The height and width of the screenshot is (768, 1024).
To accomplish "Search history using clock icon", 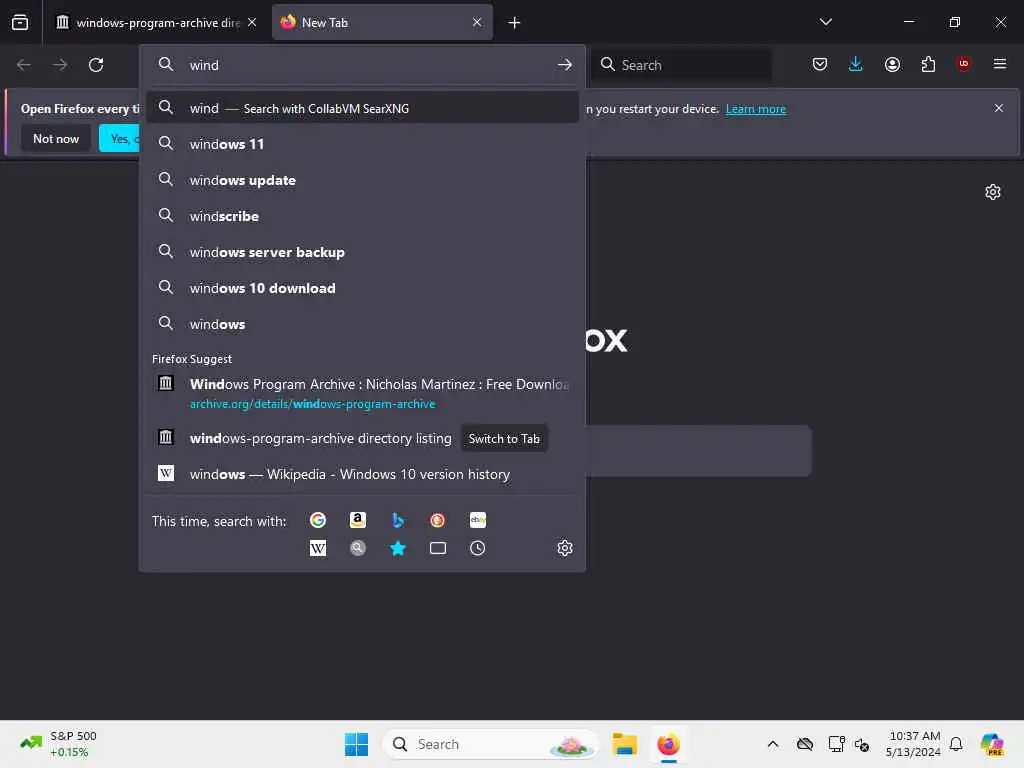I will [478, 548].
